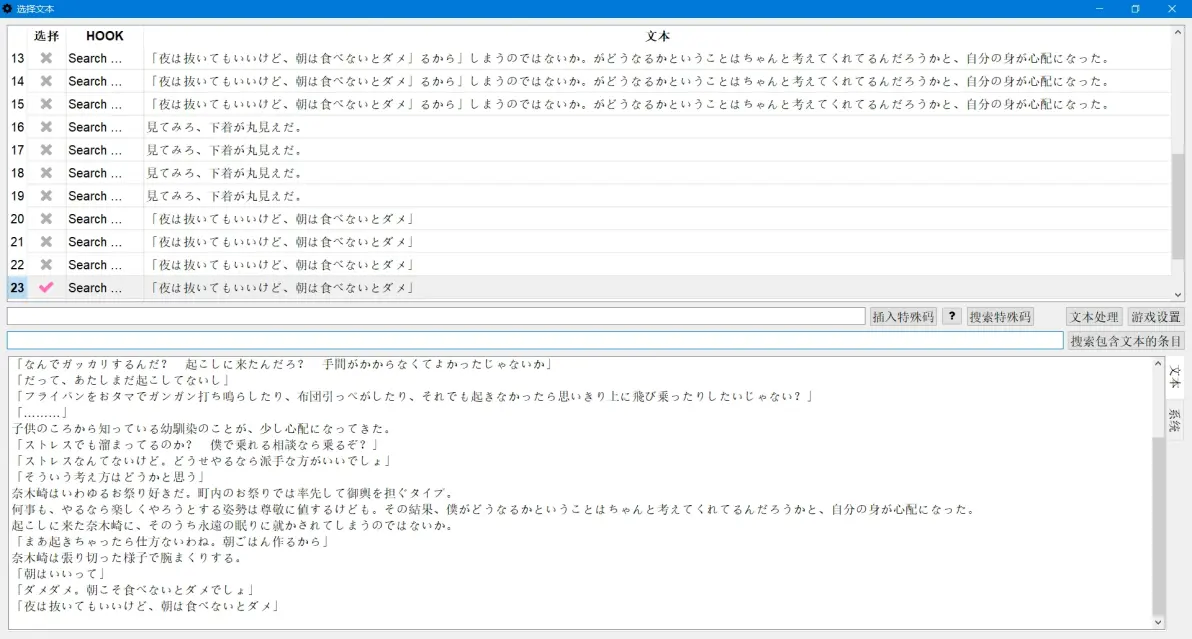Select row number 13 header
This screenshot has width=1192, height=639.
tap(17, 59)
